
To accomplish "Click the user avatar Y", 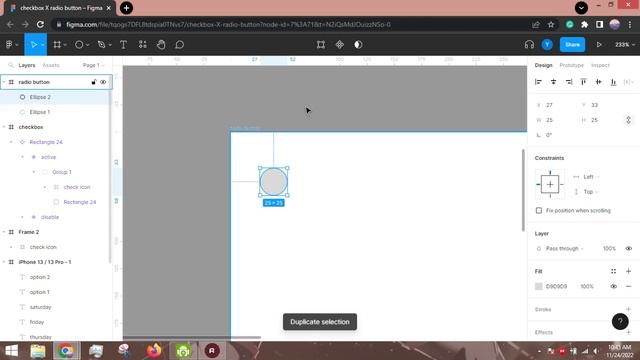I will pos(547,44).
